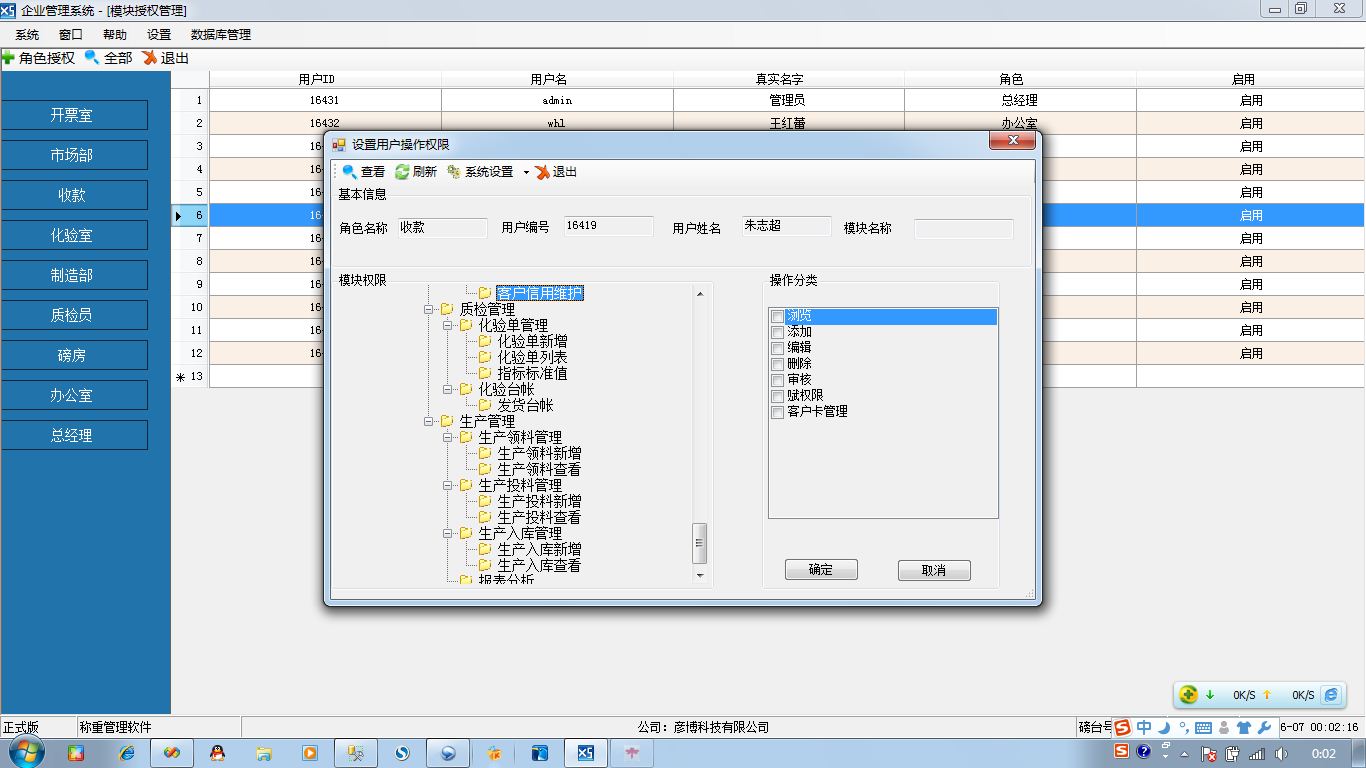Click the green plus floating network widget icon

pyautogui.click(x=1188, y=694)
